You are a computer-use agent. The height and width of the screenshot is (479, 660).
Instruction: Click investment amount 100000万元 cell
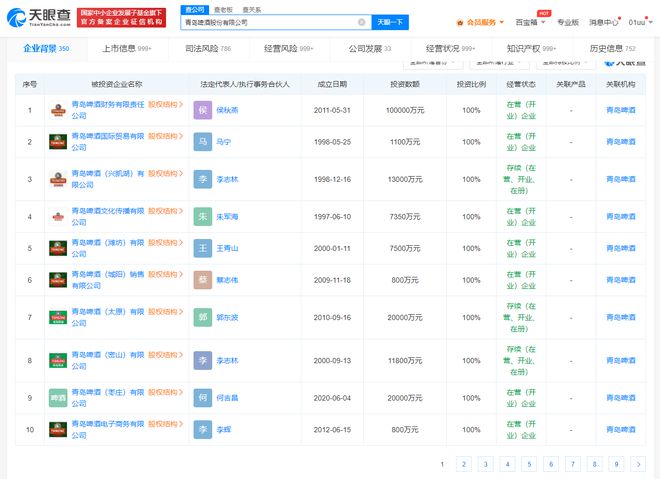(x=405, y=110)
